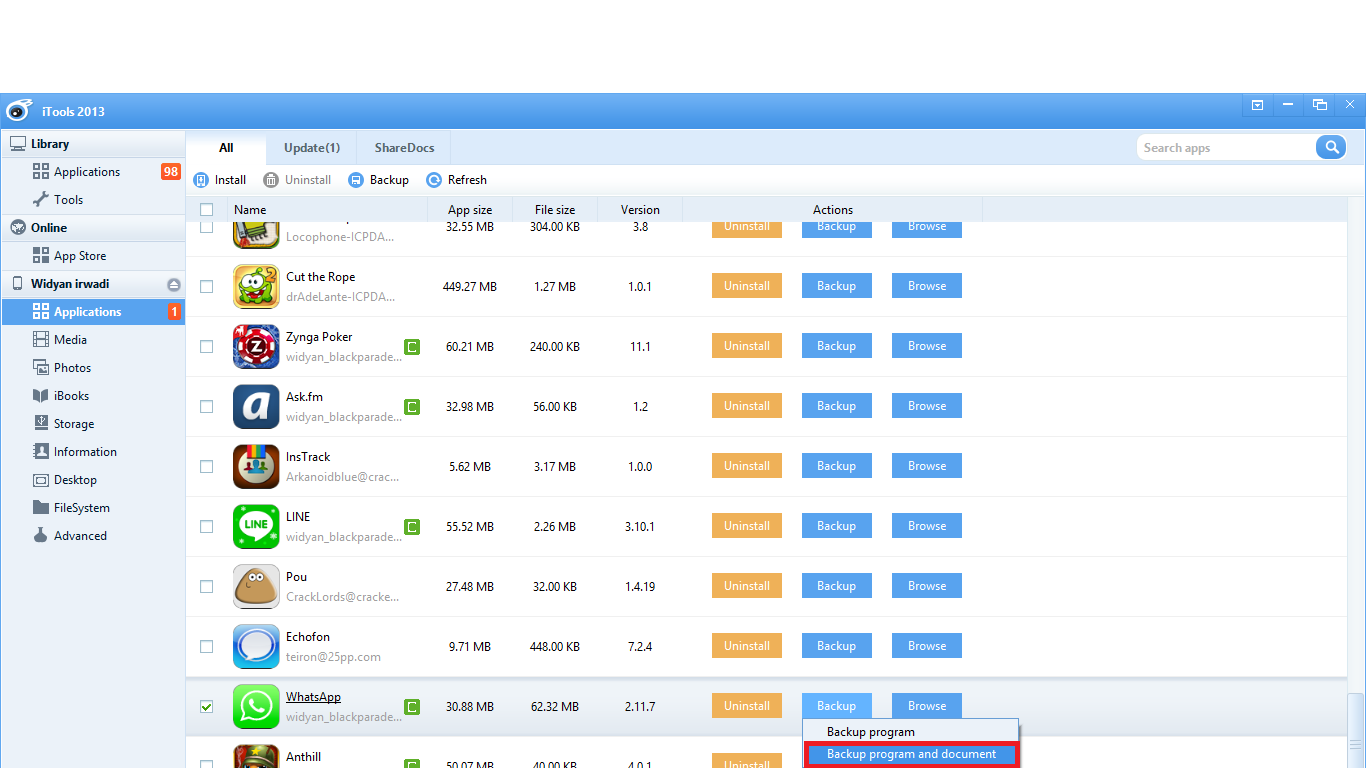Click green badge next to WhatsApp

412,707
